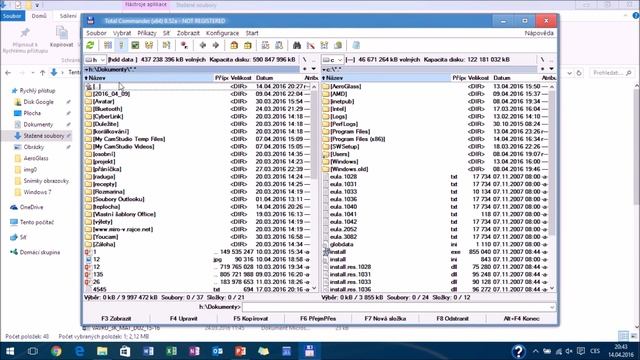This screenshot has height=360, width=640.
Task: Open the right panel drive c dropdown
Action: [333, 60]
